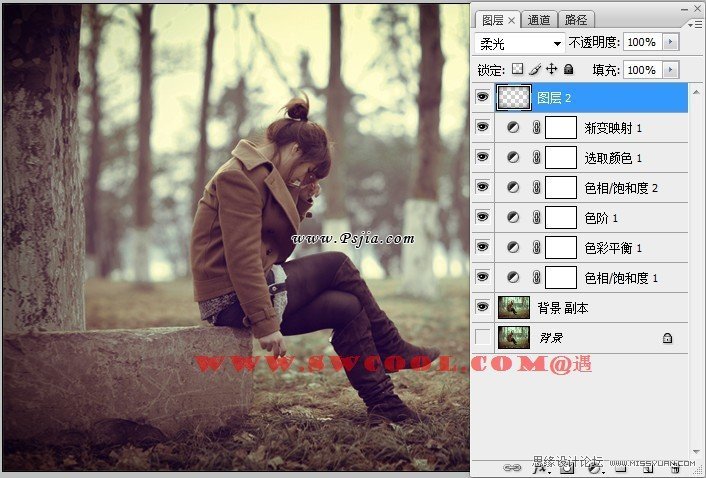
Task: Click the 背景 副本 layer thumbnail
Action: coord(514,307)
